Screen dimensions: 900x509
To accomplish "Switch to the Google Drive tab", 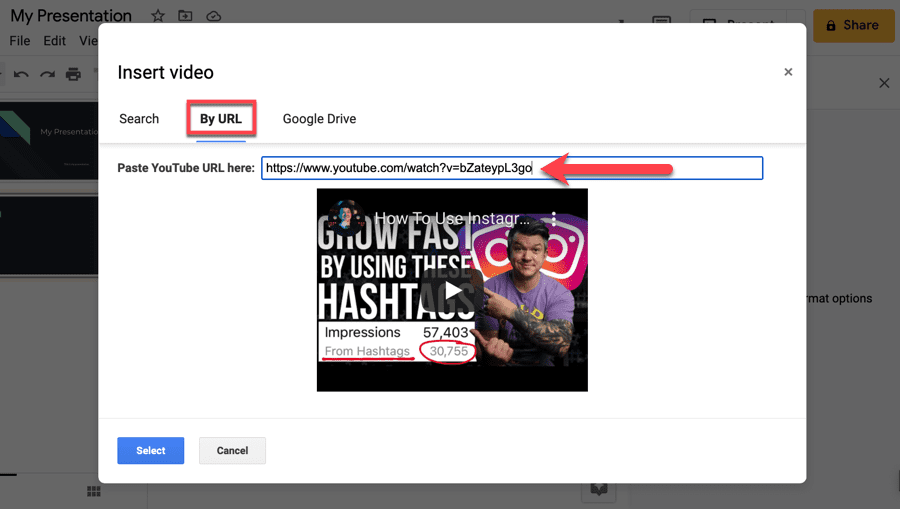I will [319, 119].
